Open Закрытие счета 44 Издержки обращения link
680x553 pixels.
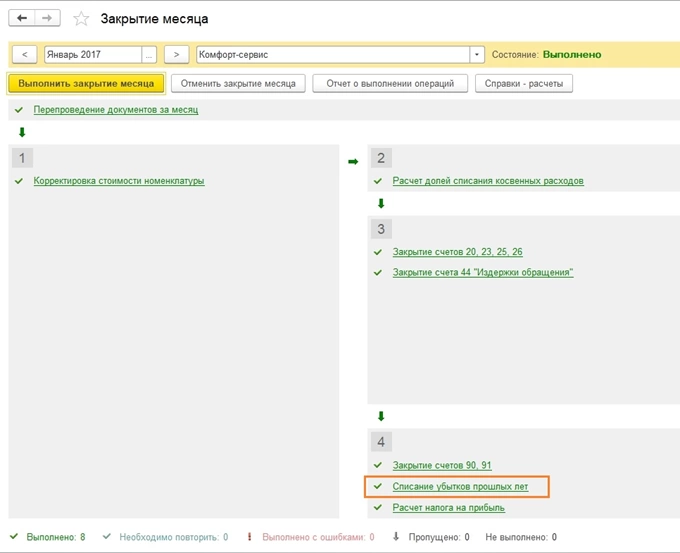tap(483, 272)
